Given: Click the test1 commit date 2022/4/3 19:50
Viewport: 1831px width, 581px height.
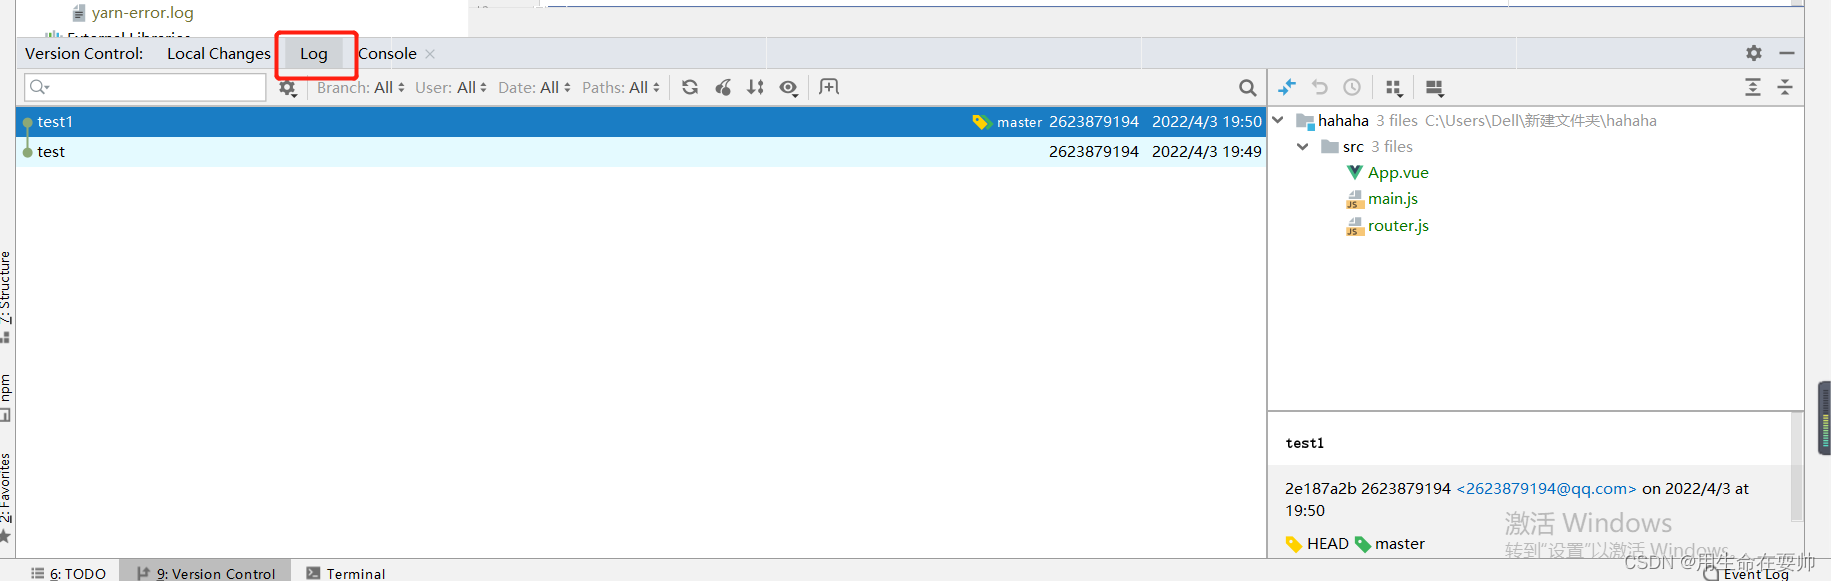Looking at the screenshot, I should point(1207,122).
